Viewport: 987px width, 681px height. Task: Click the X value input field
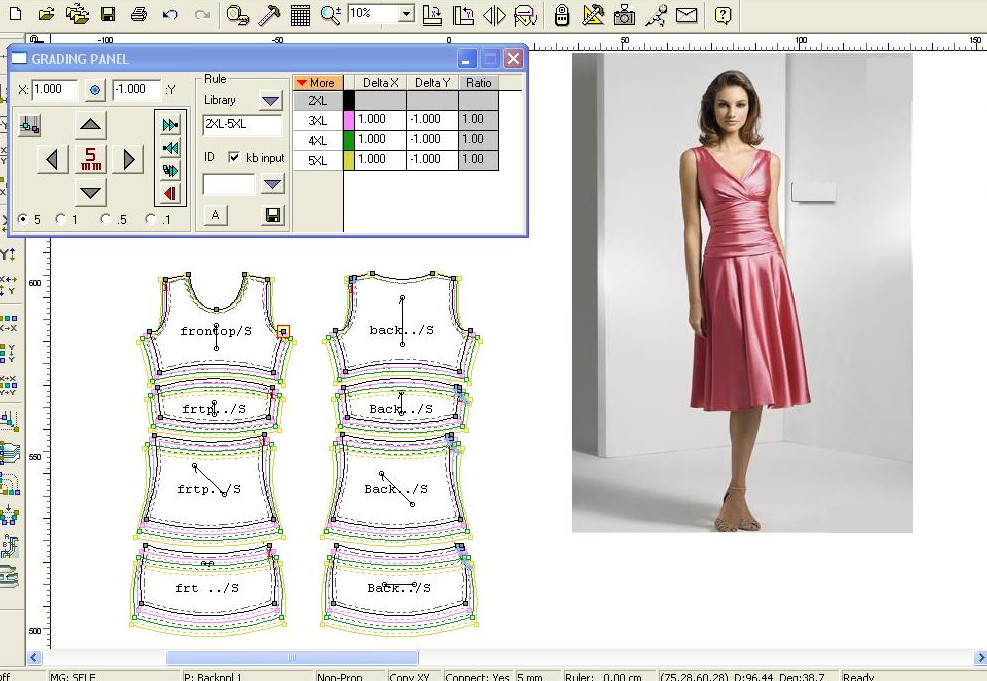(x=55, y=90)
